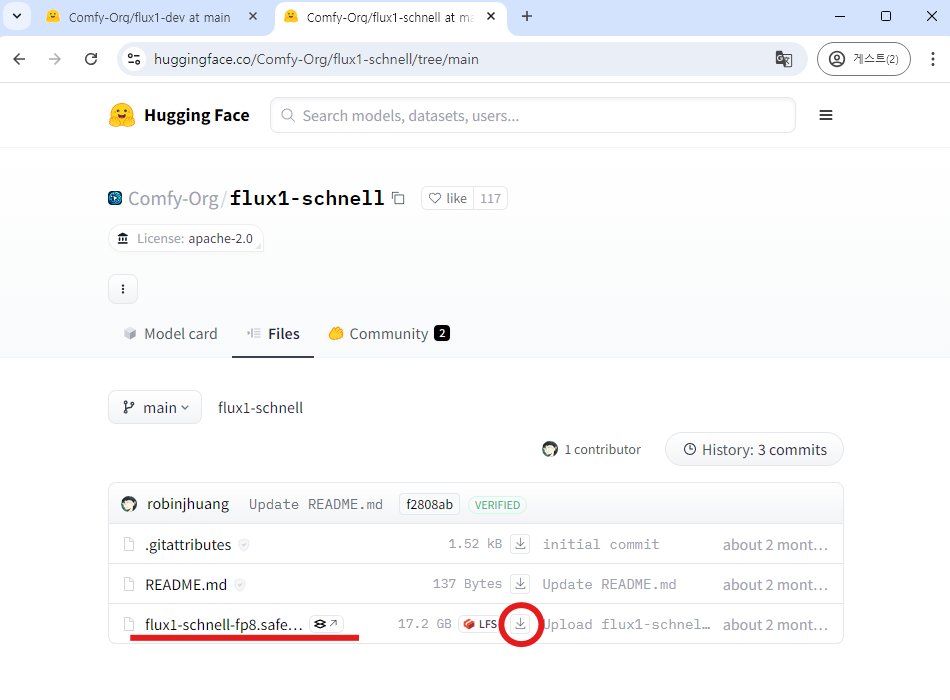Screen dimensions: 950x700
Task: Click the browser address bar URL
Action: coord(316,59)
